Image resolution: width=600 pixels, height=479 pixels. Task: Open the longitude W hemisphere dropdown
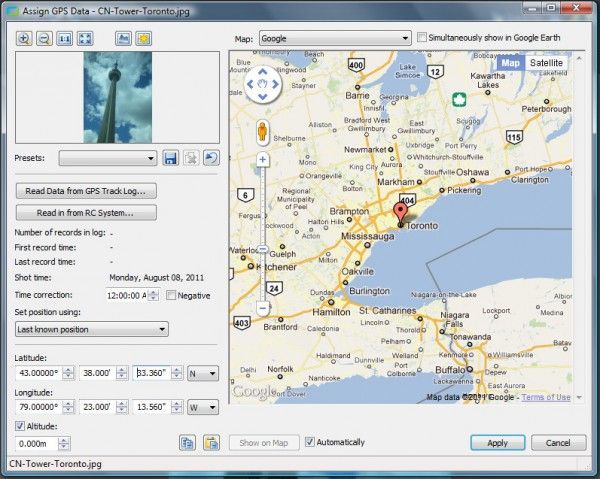[x=203, y=407]
